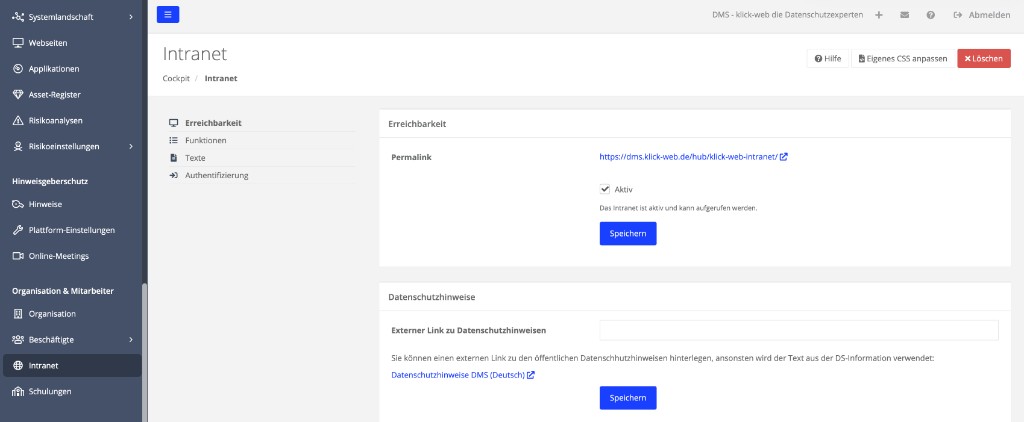Click the Organisation building icon
1024x422 pixels.
18,314
